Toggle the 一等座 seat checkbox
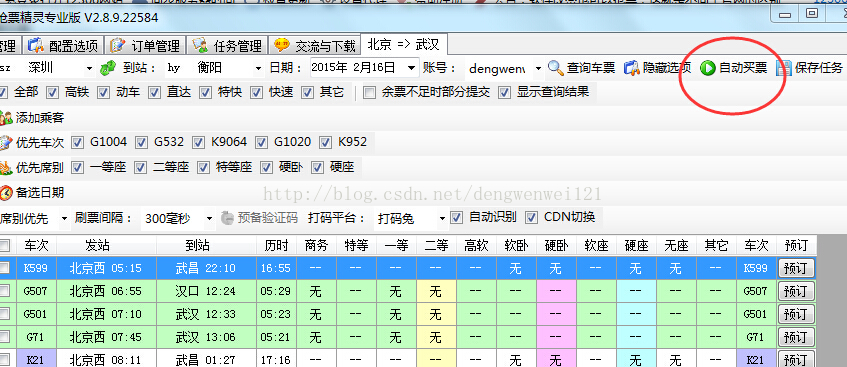Viewport: 847px width, 367px height. coord(78,168)
